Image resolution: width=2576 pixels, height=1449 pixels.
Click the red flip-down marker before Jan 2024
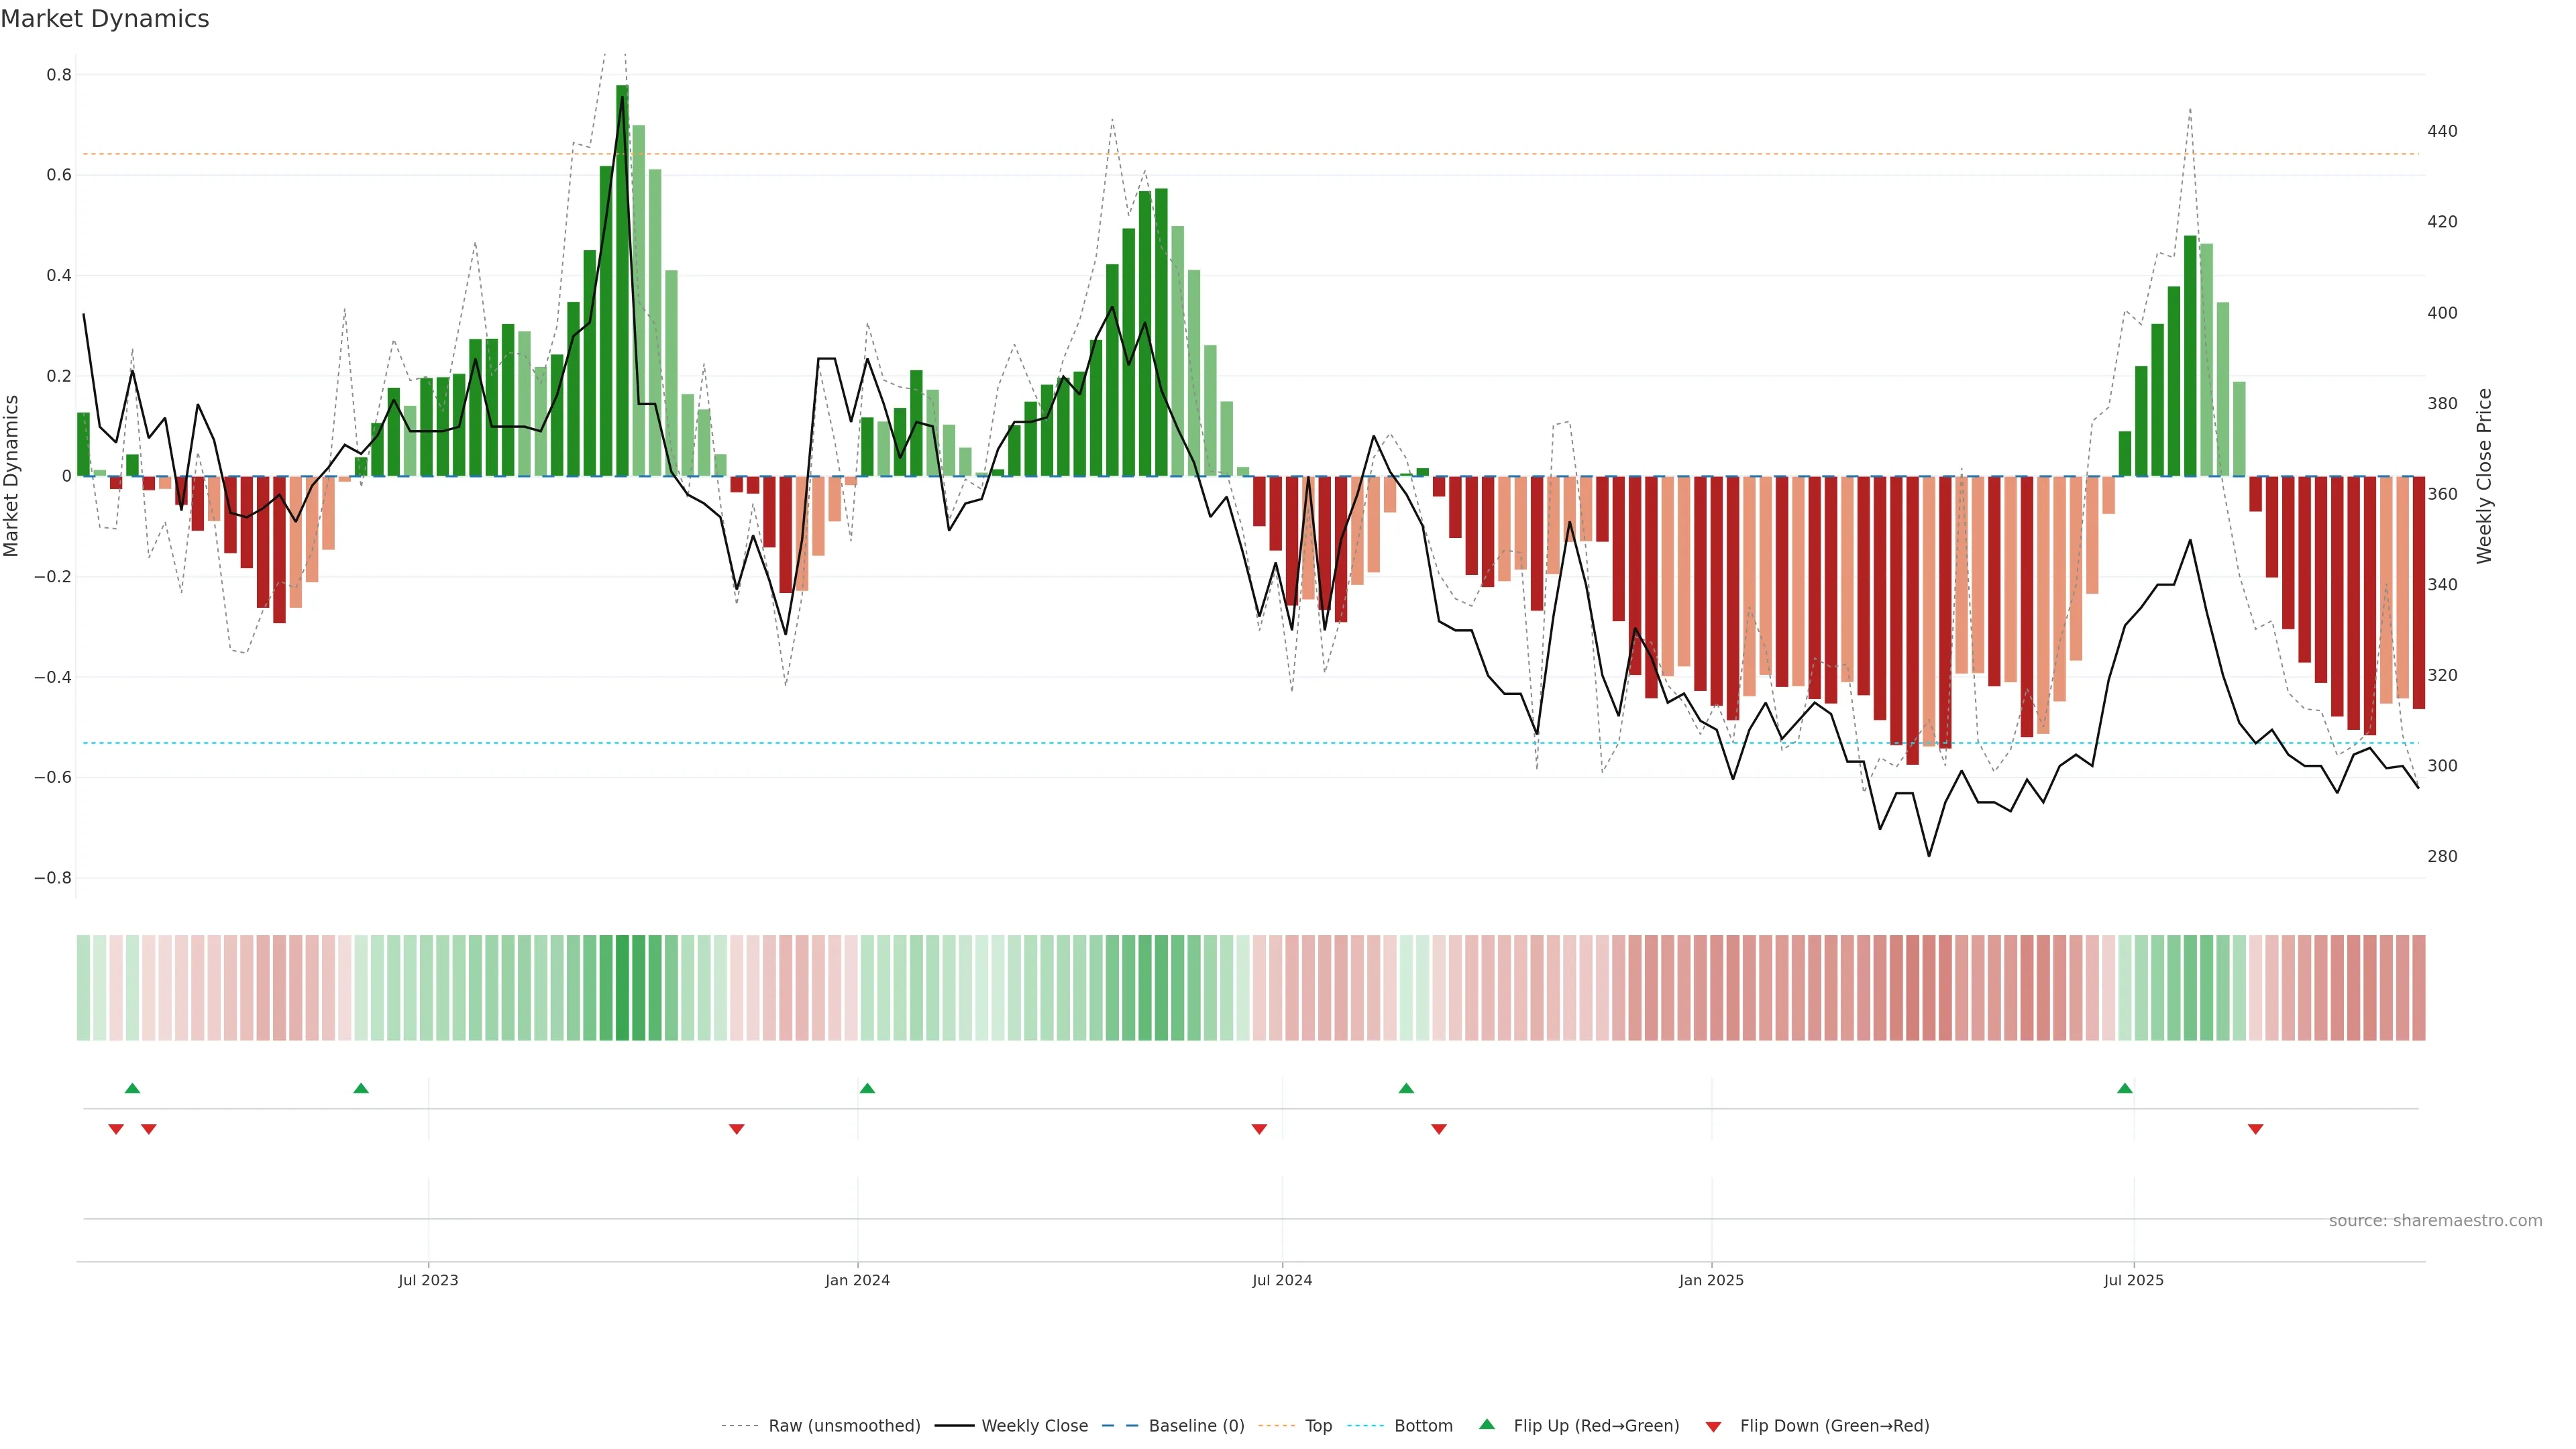click(x=737, y=1129)
